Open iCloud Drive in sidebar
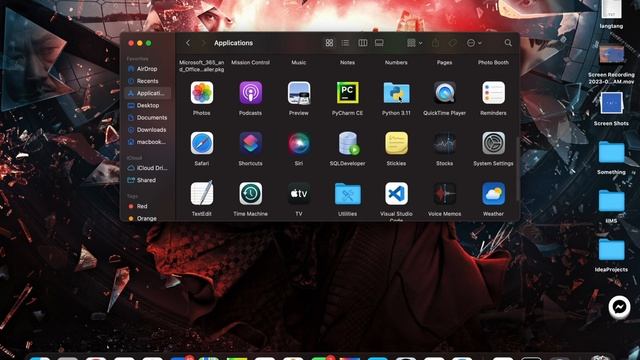The height and width of the screenshot is (360, 640). point(147,168)
